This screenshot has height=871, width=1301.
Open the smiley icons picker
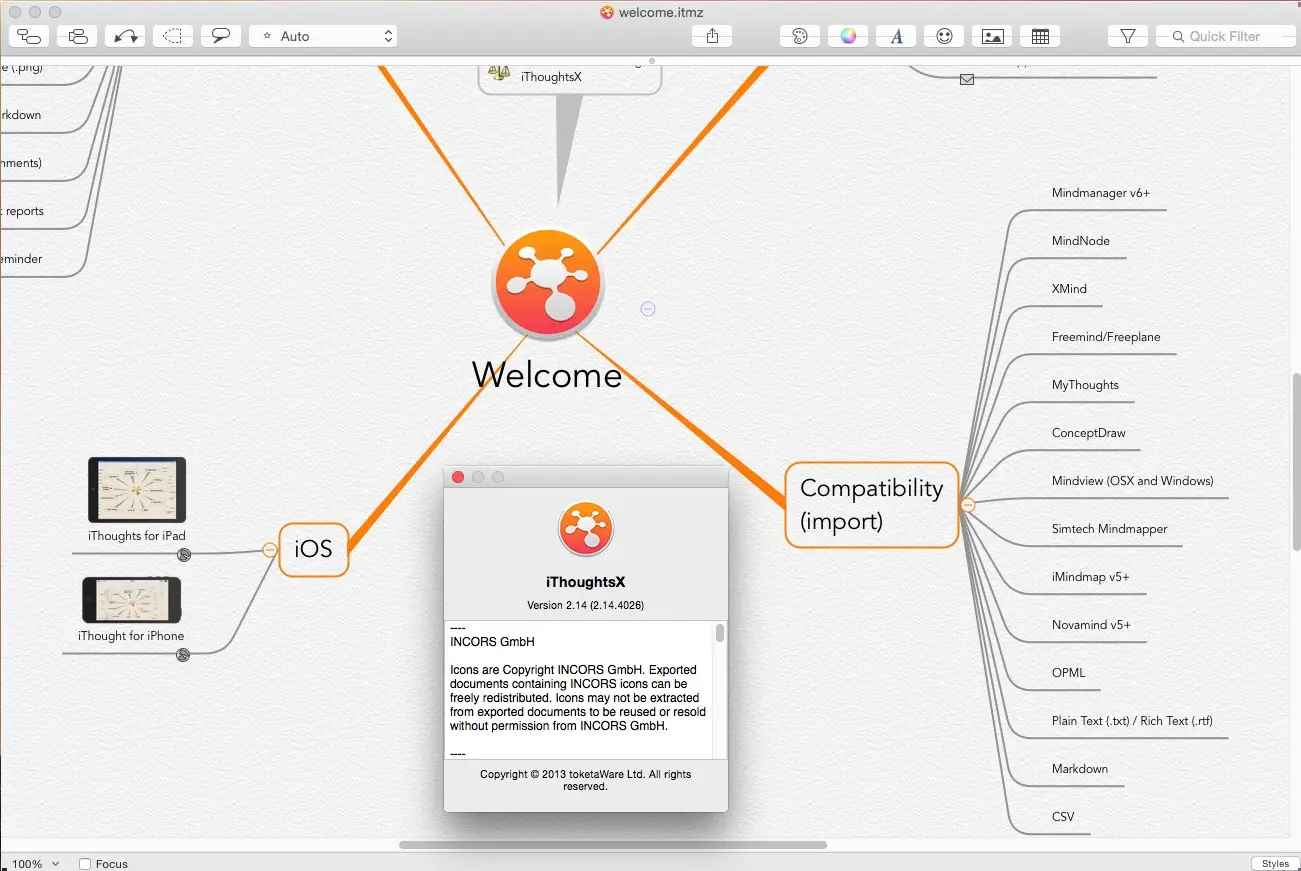[x=944, y=36]
